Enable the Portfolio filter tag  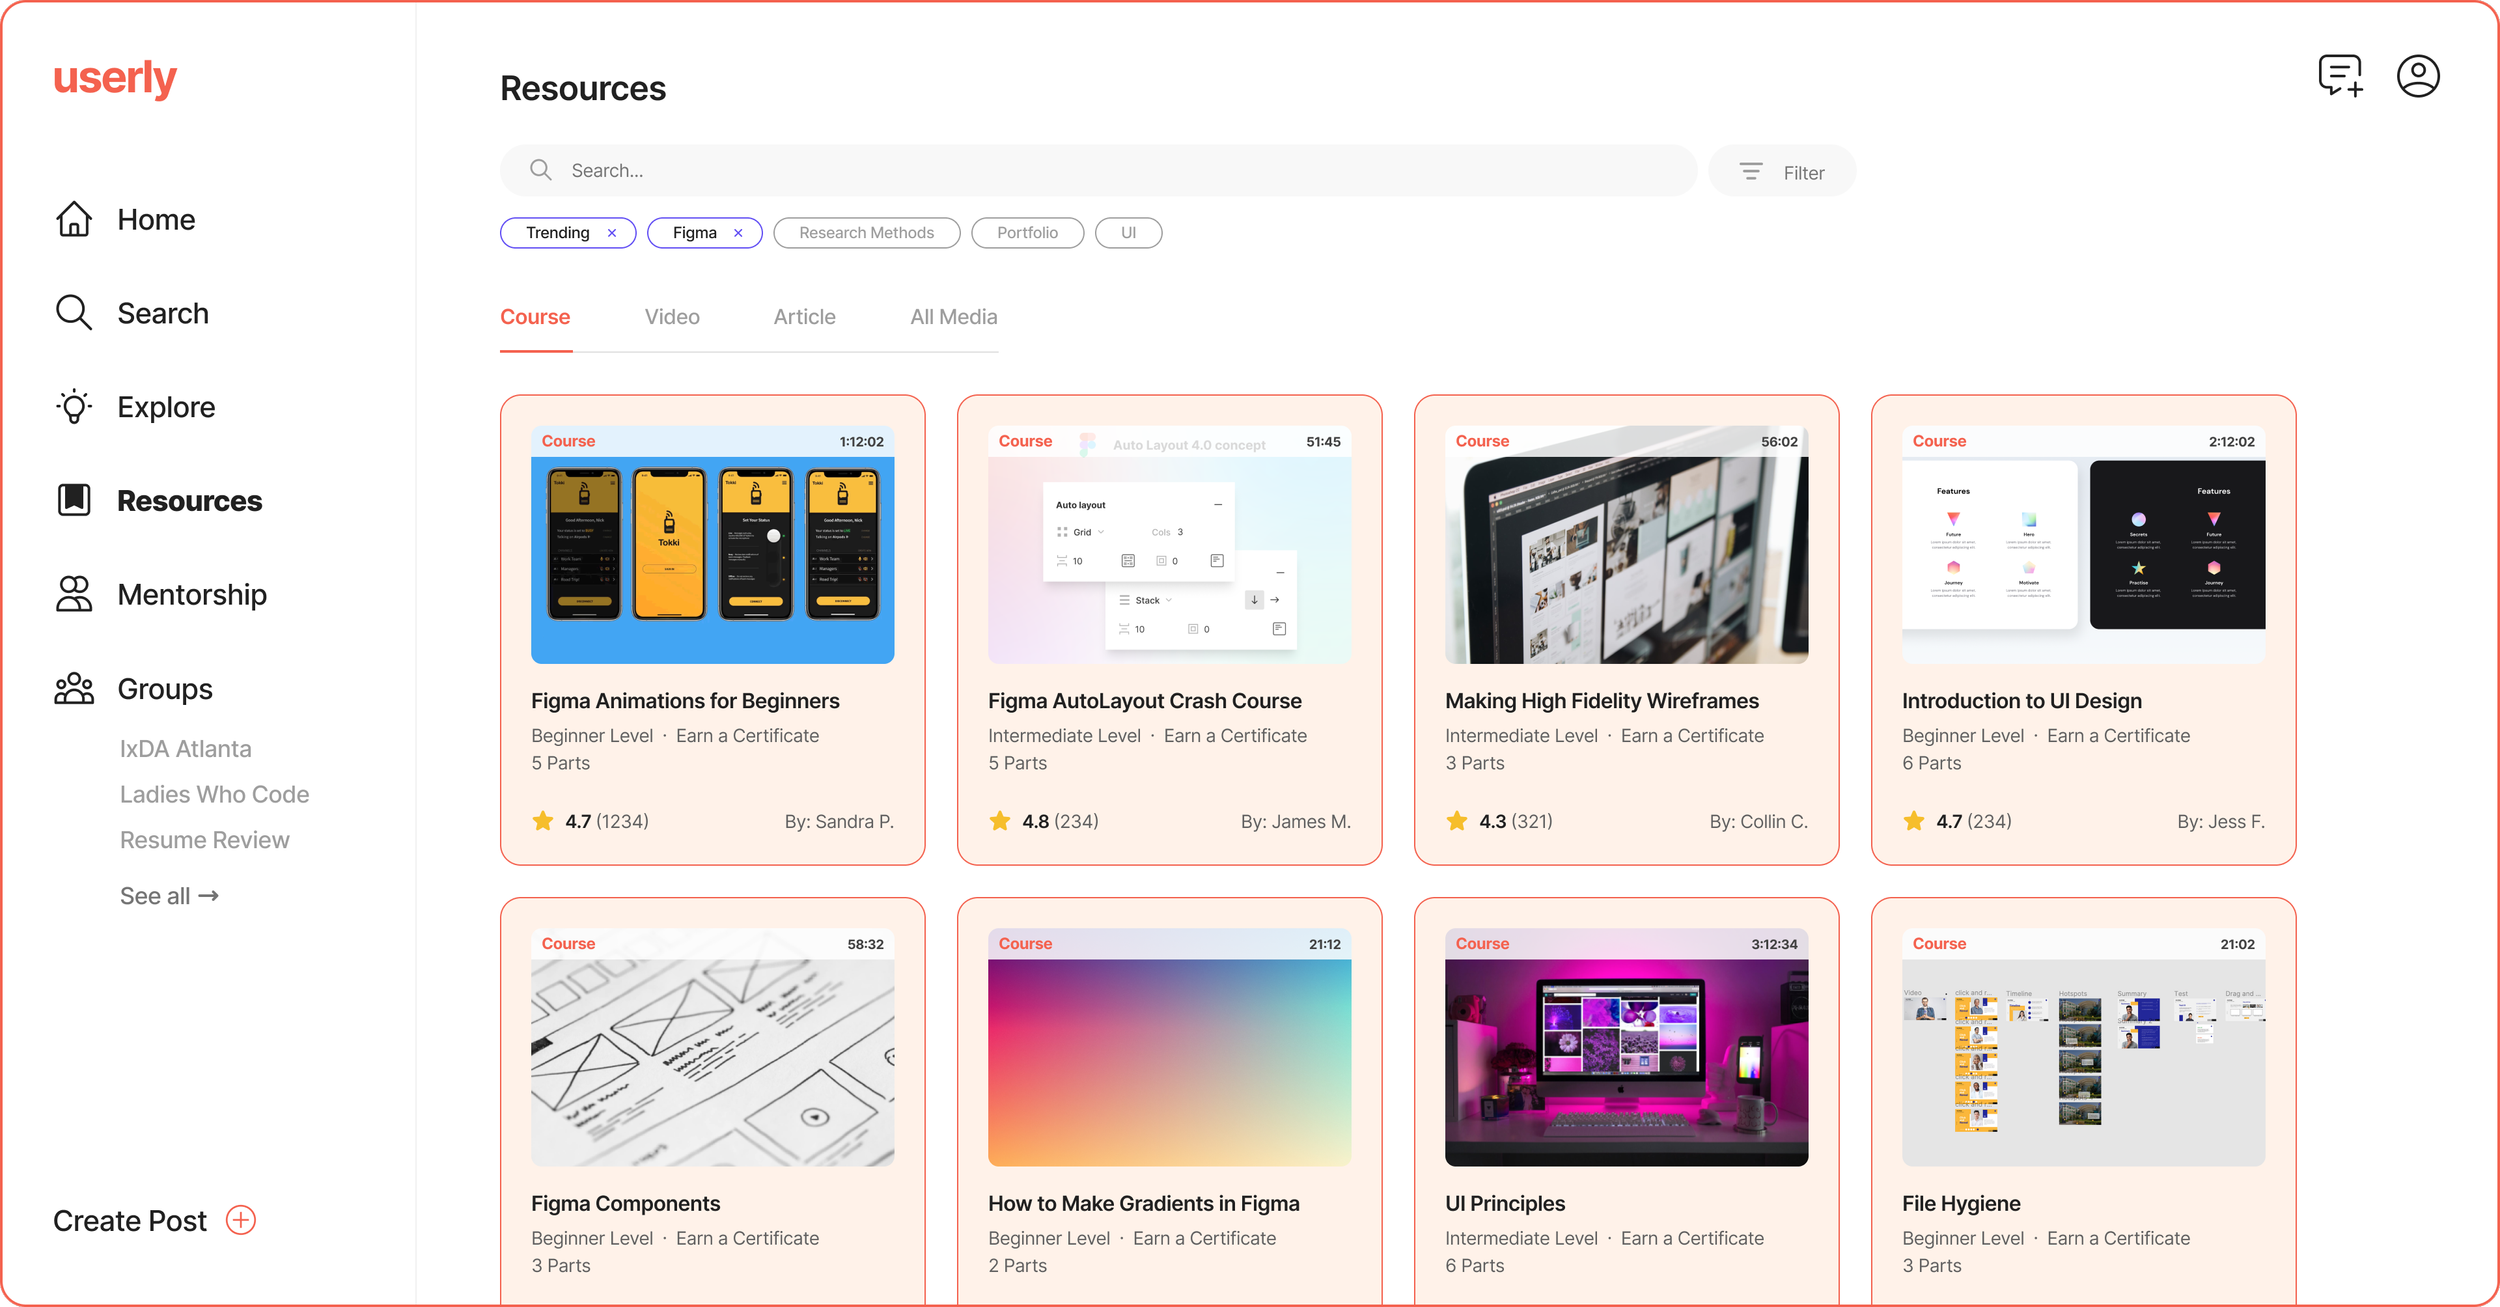point(1027,232)
